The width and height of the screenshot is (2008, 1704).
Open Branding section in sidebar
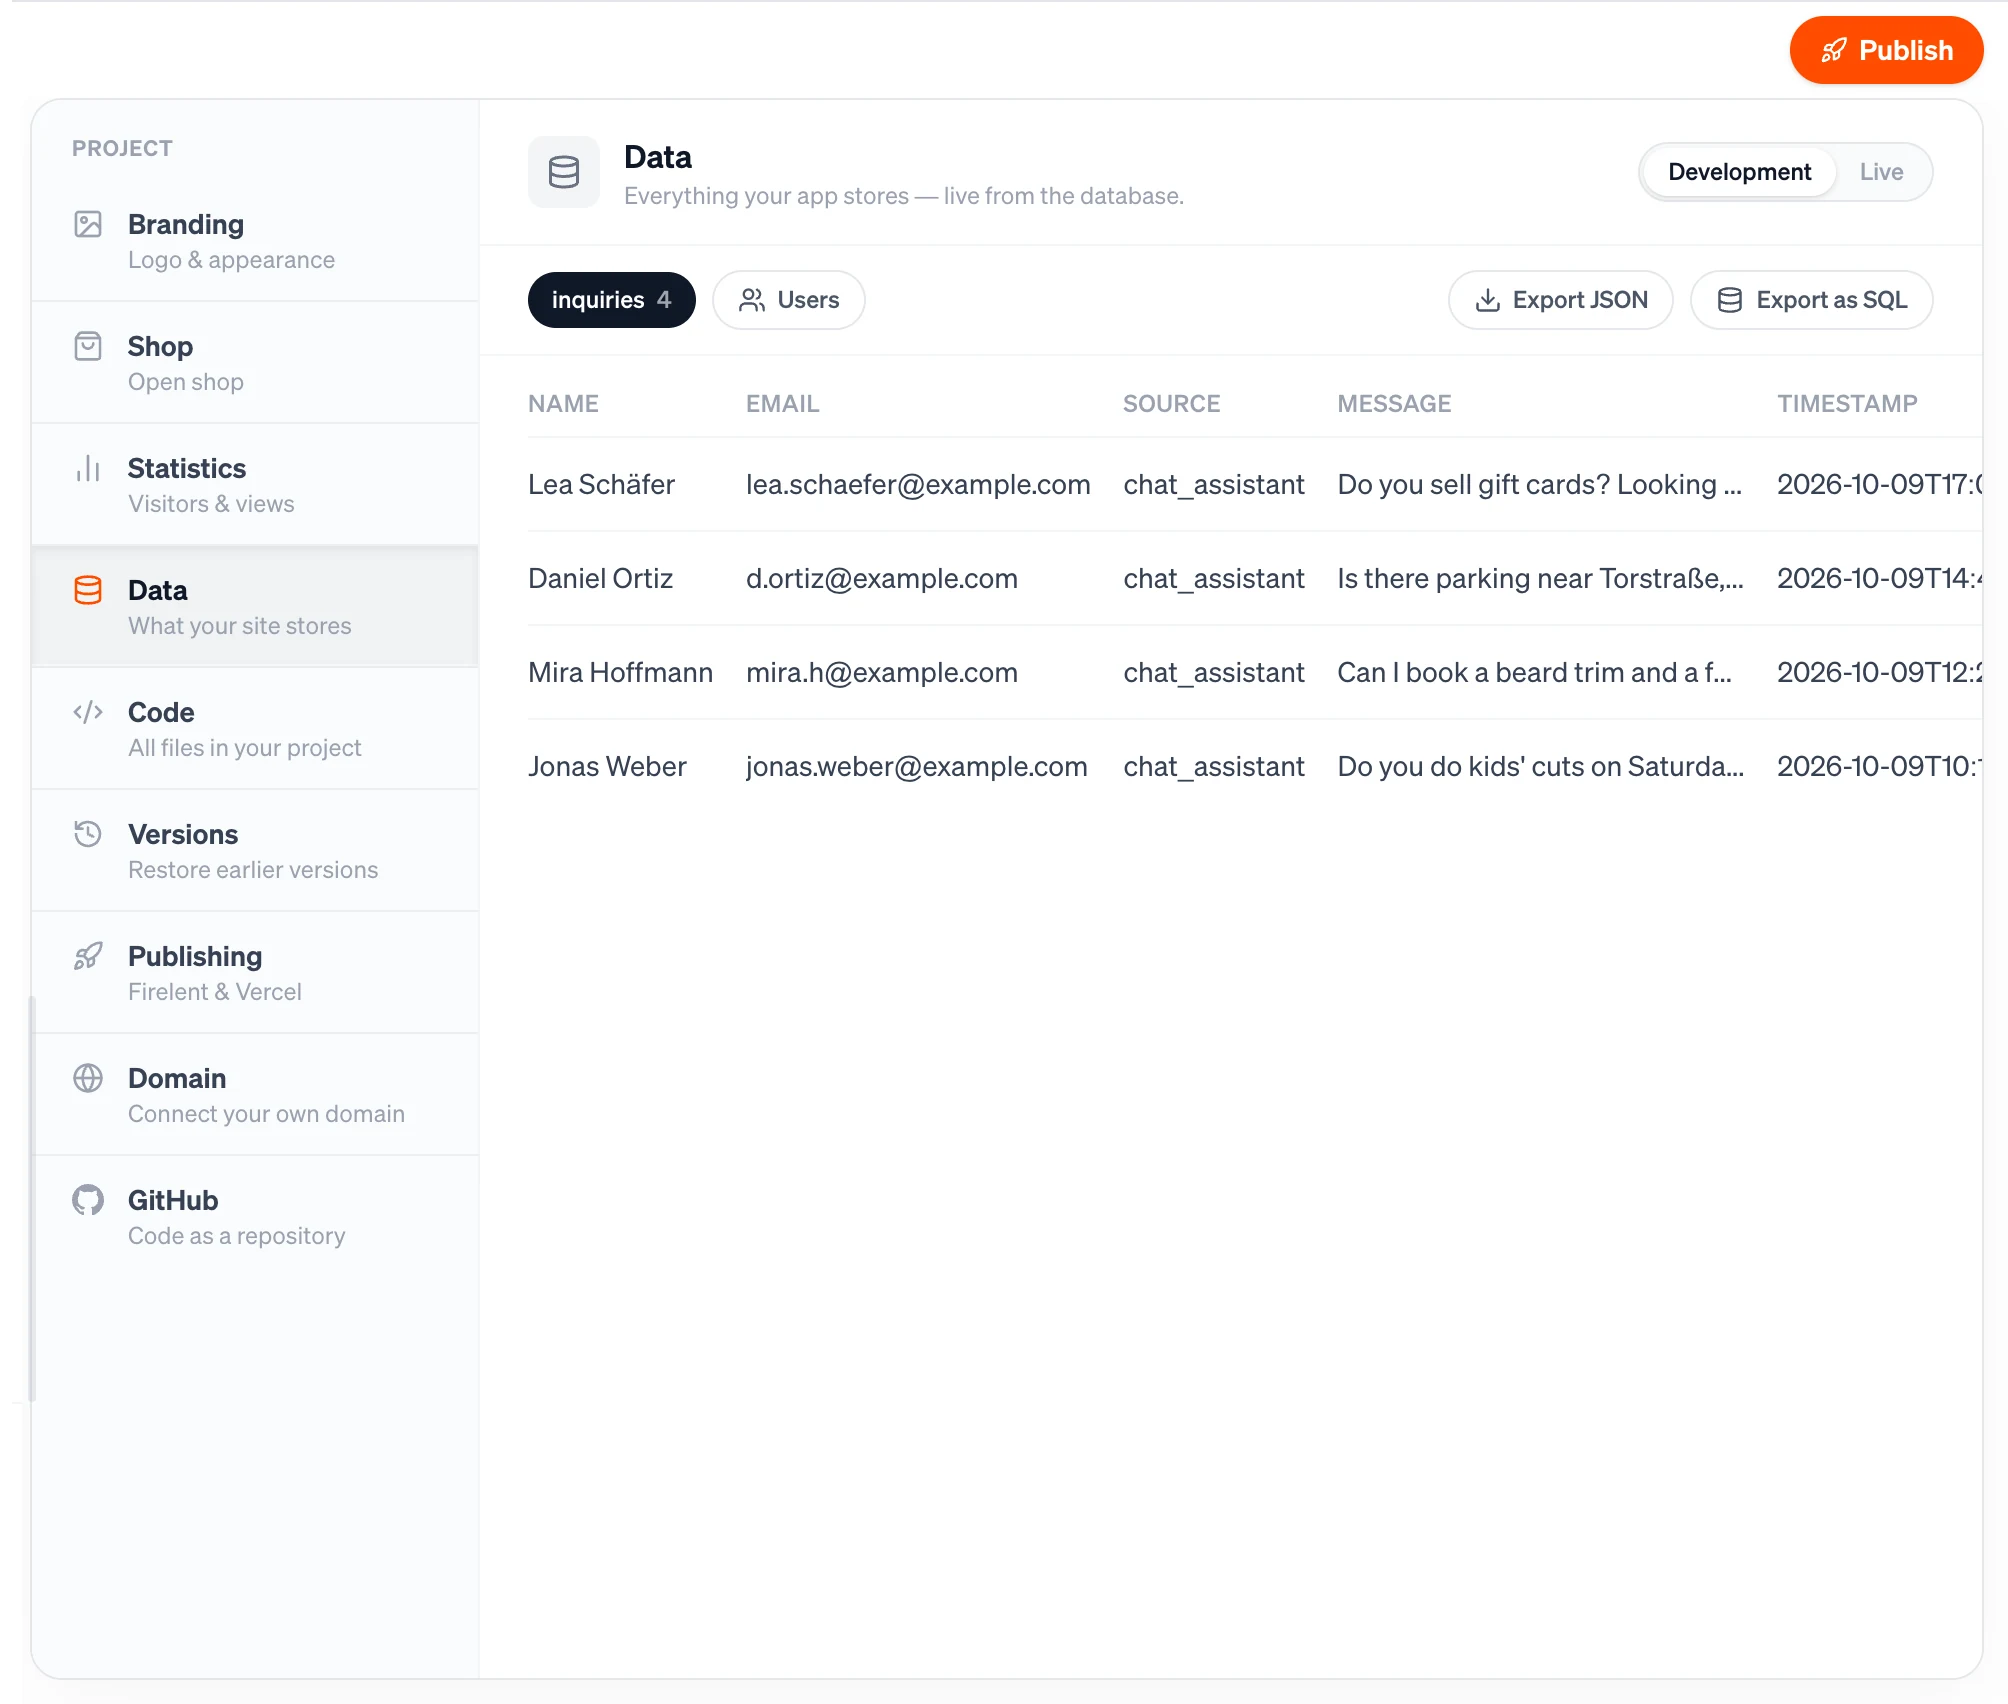(255, 241)
